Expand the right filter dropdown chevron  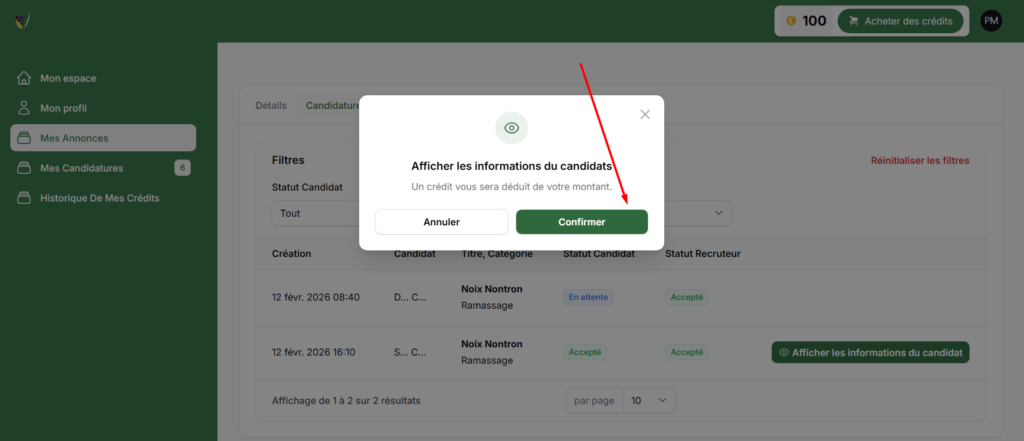tap(717, 213)
